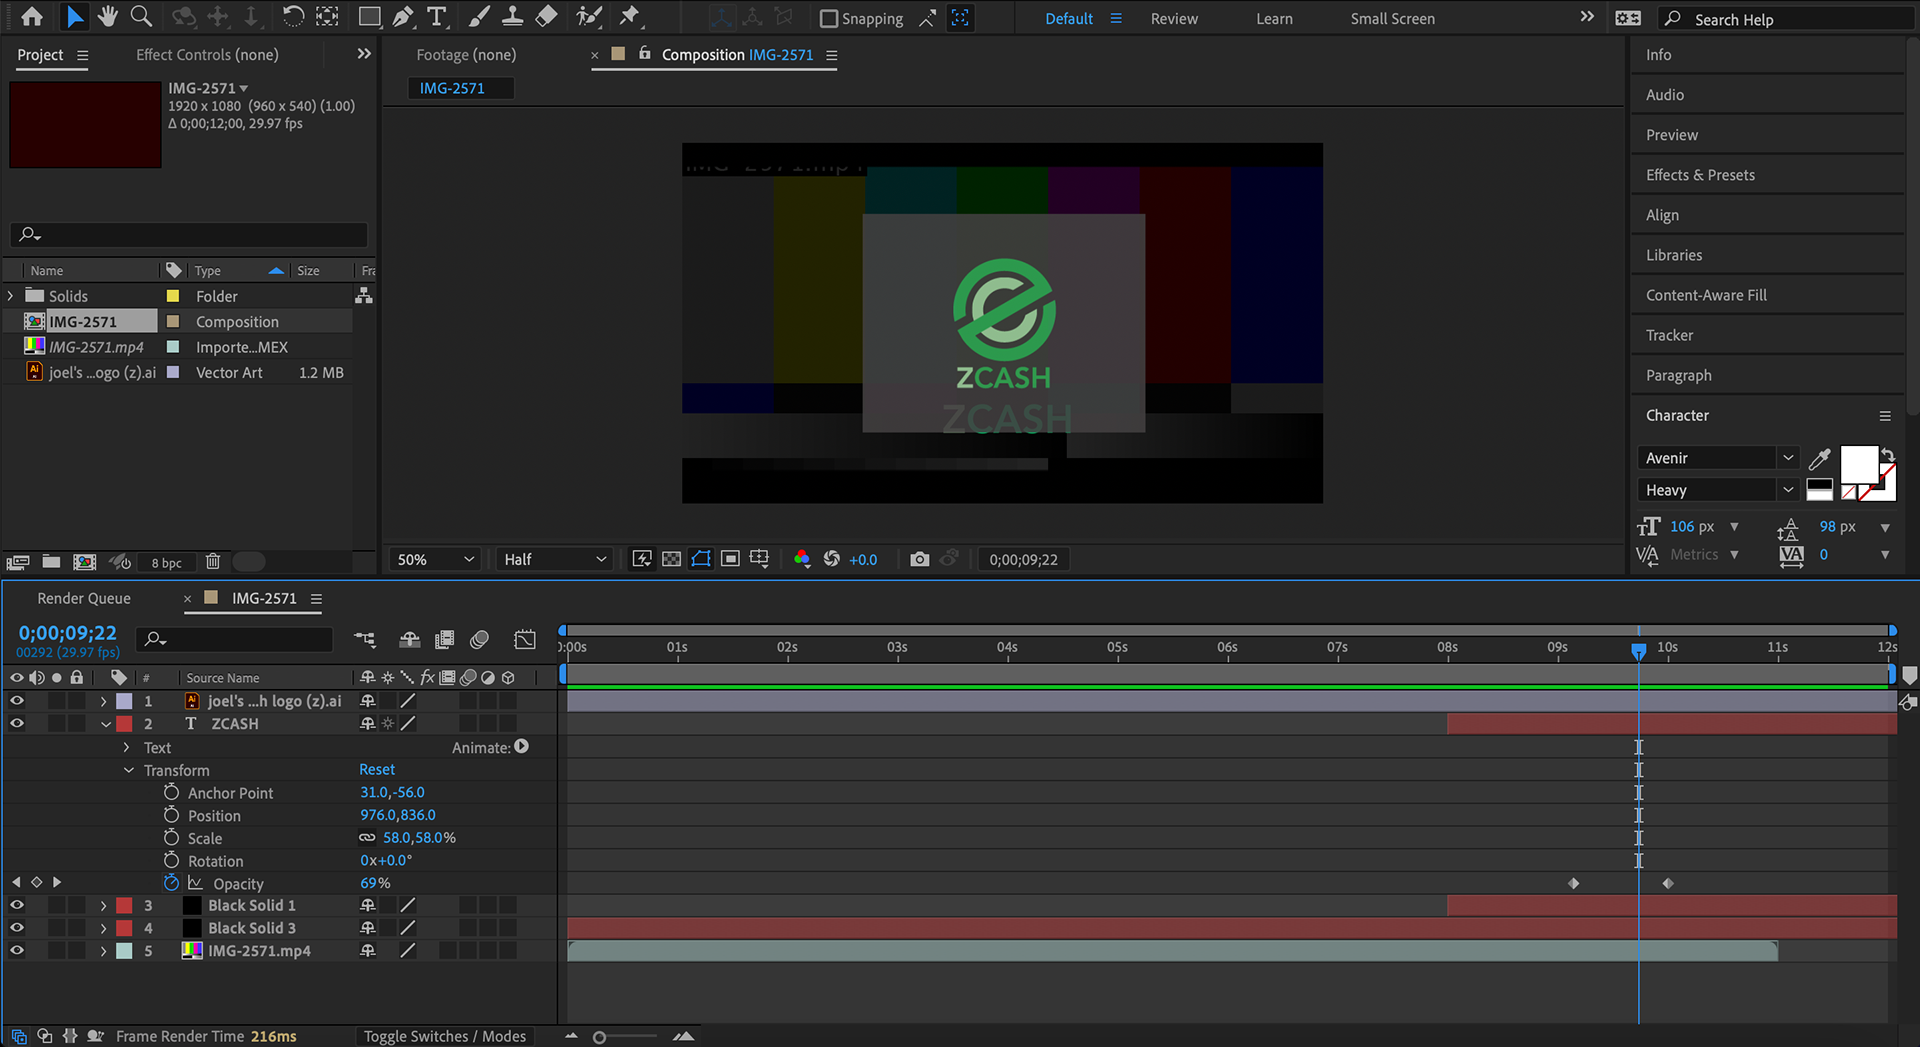Open the composition mini-flowchart
The height and width of the screenshot is (1047, 1920).
pos(365,639)
